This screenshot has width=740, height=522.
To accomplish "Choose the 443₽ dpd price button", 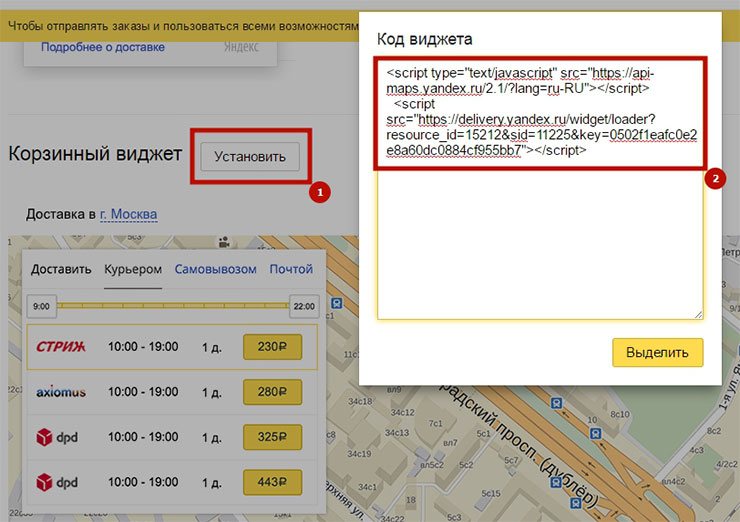I will [272, 482].
